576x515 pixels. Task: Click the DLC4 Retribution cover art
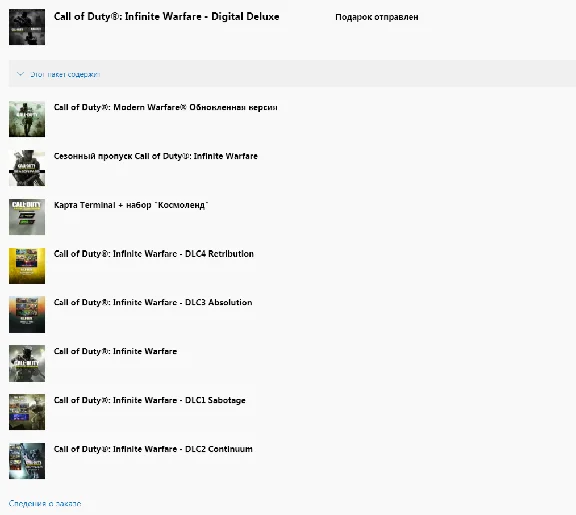point(27,266)
